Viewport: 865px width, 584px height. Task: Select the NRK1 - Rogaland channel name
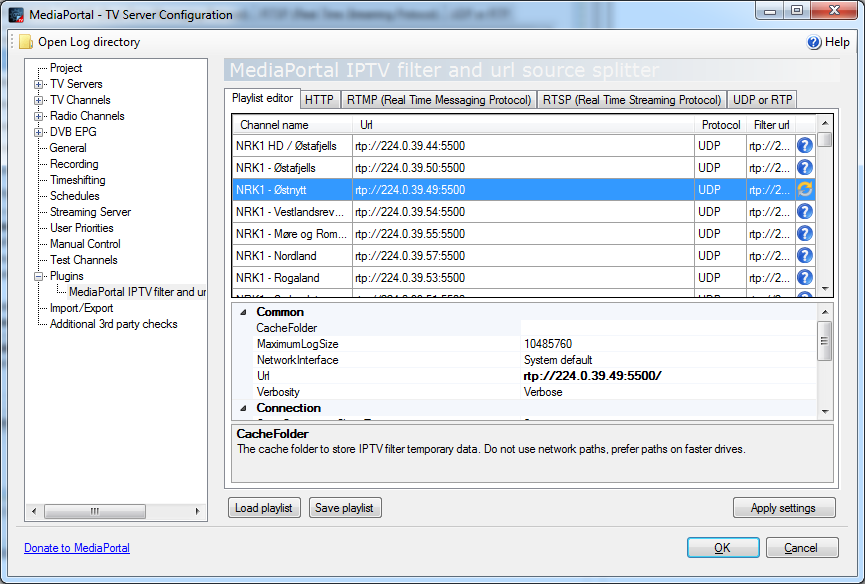278,278
